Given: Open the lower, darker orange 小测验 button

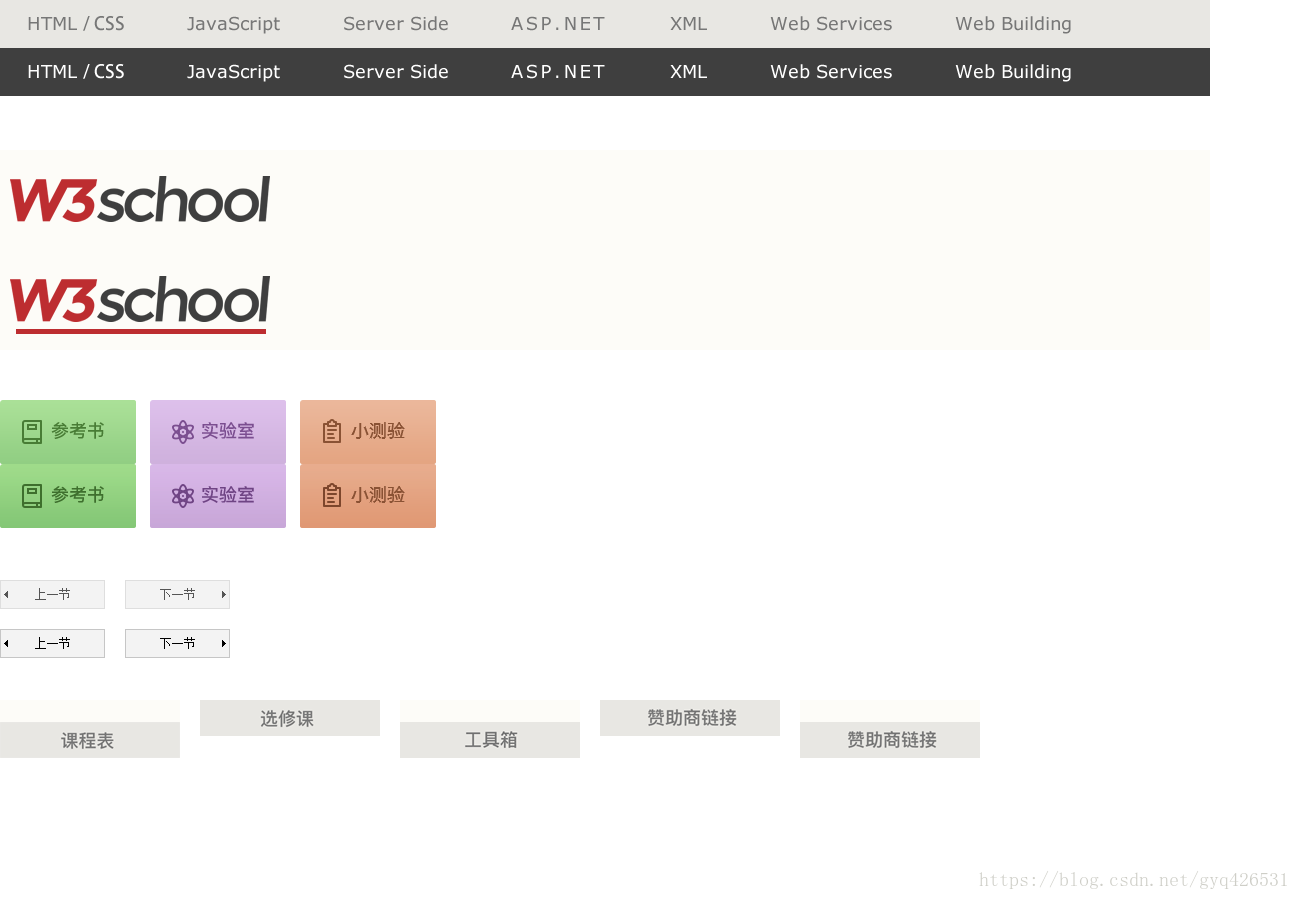Looking at the screenshot, I should coord(368,496).
